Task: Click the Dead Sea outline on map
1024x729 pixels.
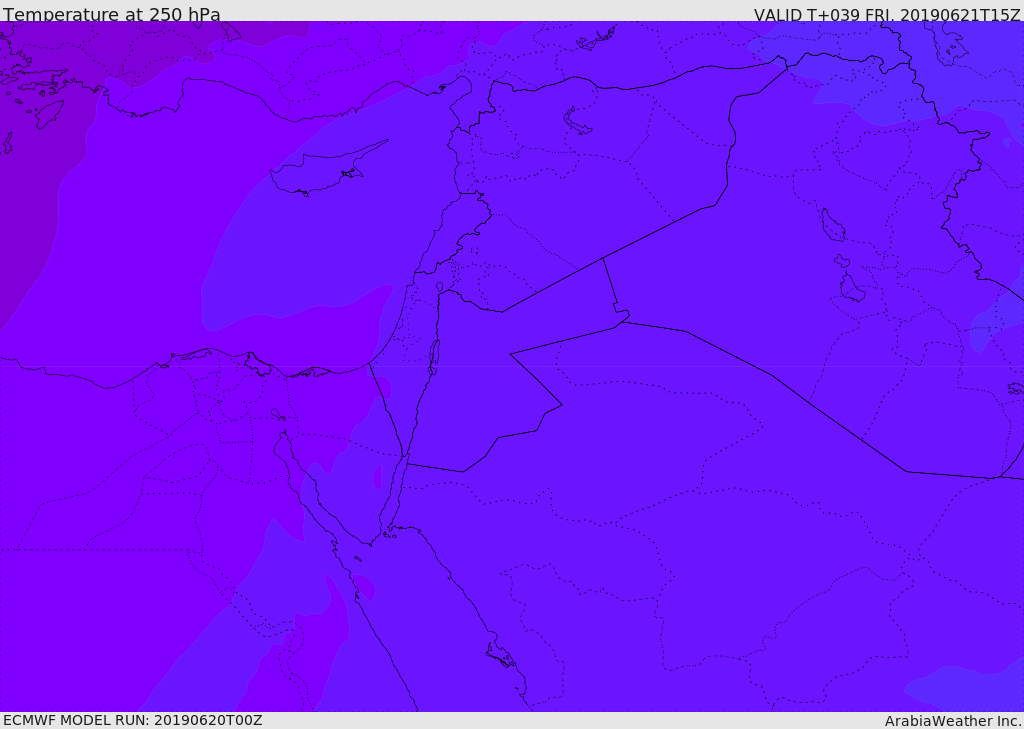Action: tap(433, 357)
